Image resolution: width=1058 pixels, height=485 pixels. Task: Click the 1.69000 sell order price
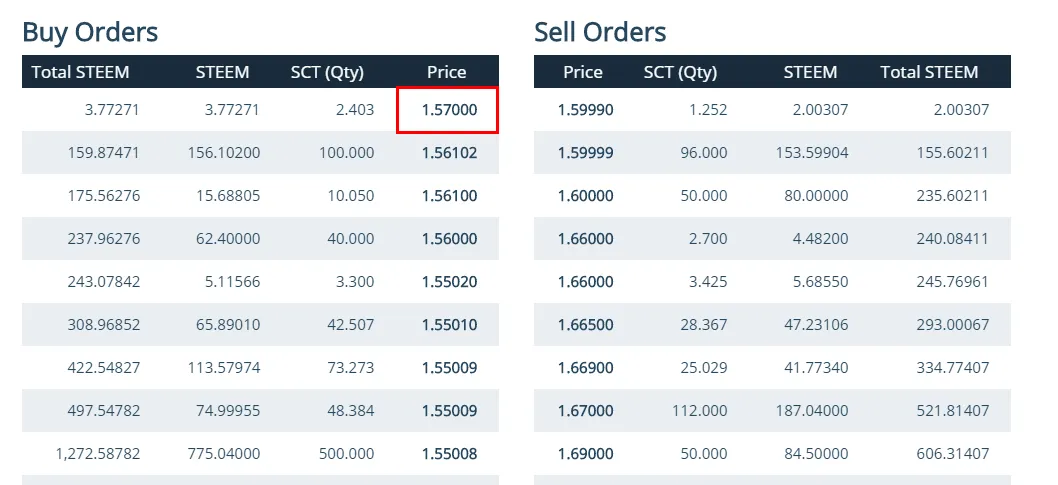coord(586,454)
